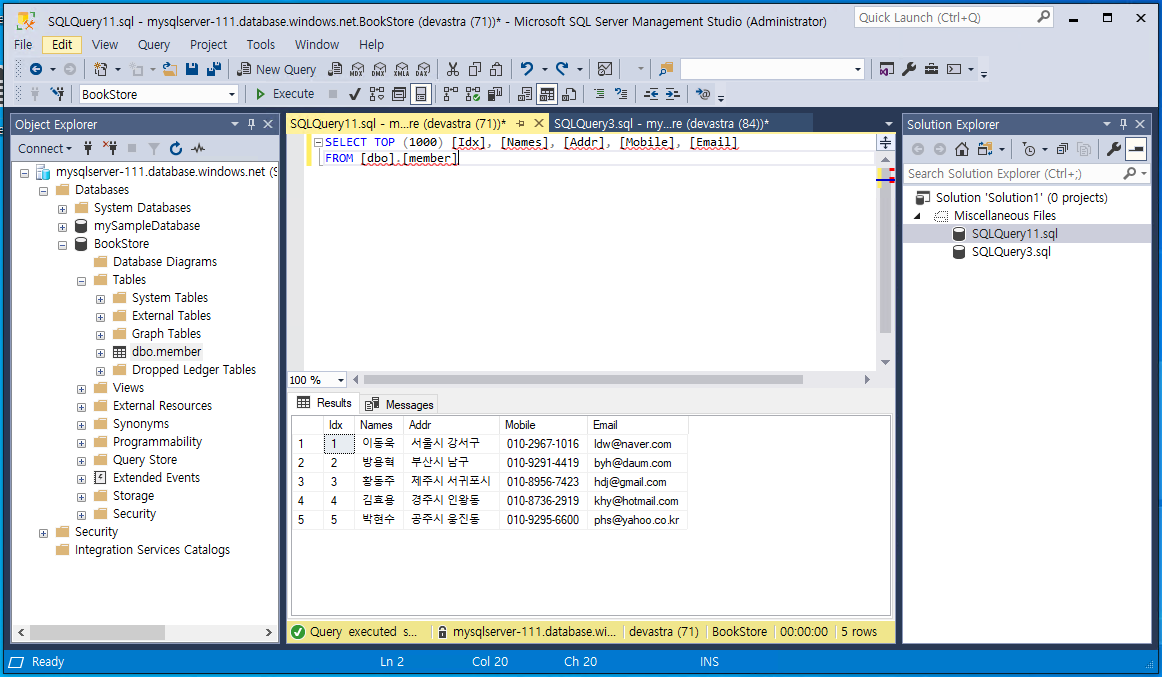Open the Tools menu
Image resolution: width=1162 pixels, height=677 pixels.
tap(260, 44)
